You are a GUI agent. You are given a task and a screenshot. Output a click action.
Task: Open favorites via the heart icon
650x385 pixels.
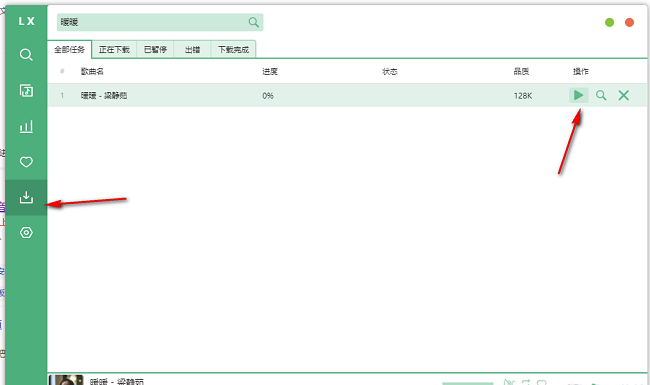[x=26, y=162]
